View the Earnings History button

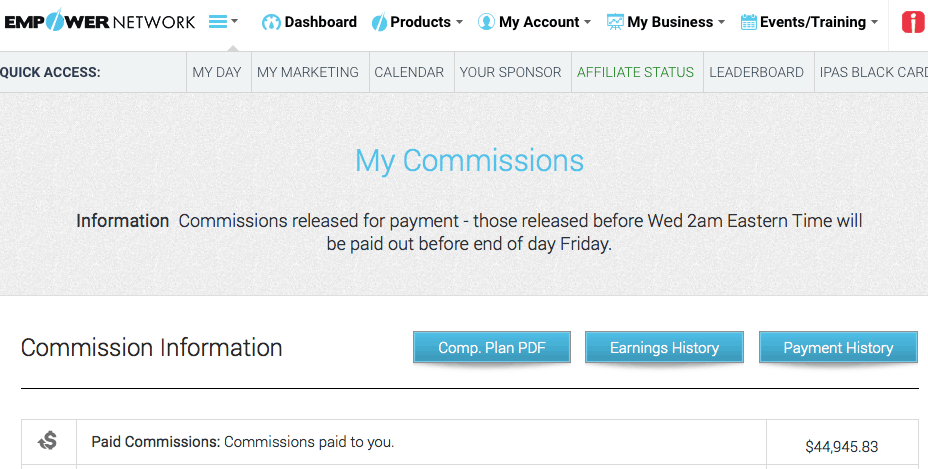(664, 348)
